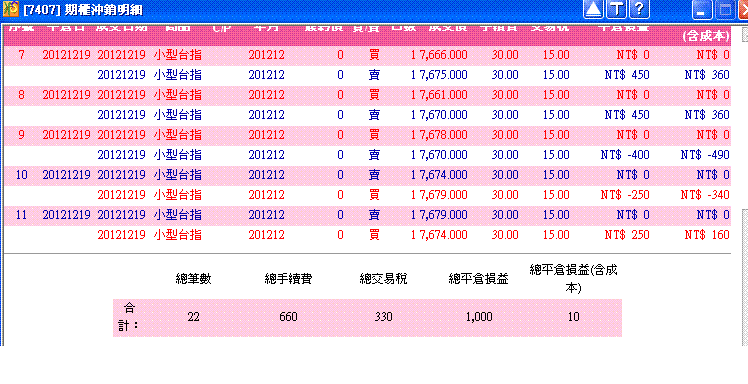
Task: Open help with the question mark button
Action: tap(640, 10)
